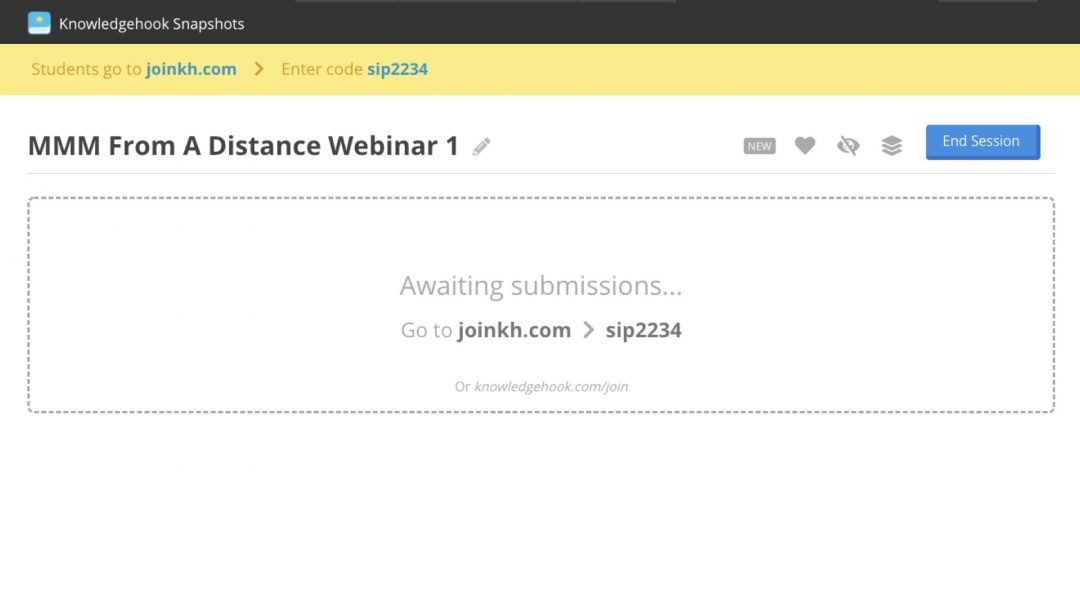The height and width of the screenshot is (608, 1080).
Task: Click the Knowledgehook Snapshots header title
Action: tap(151, 23)
